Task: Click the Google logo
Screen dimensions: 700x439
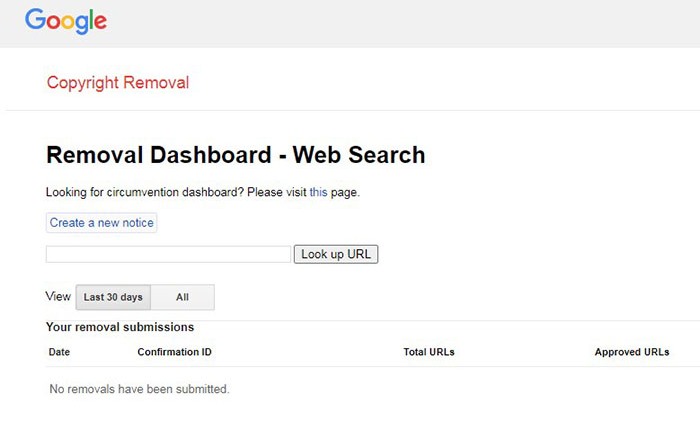Action: [x=66, y=21]
